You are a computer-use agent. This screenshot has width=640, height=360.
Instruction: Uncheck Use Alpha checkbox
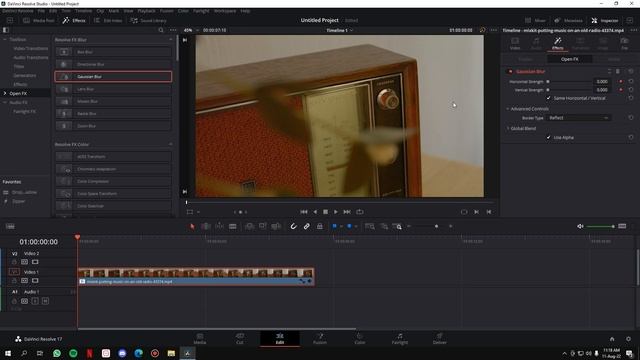549,138
